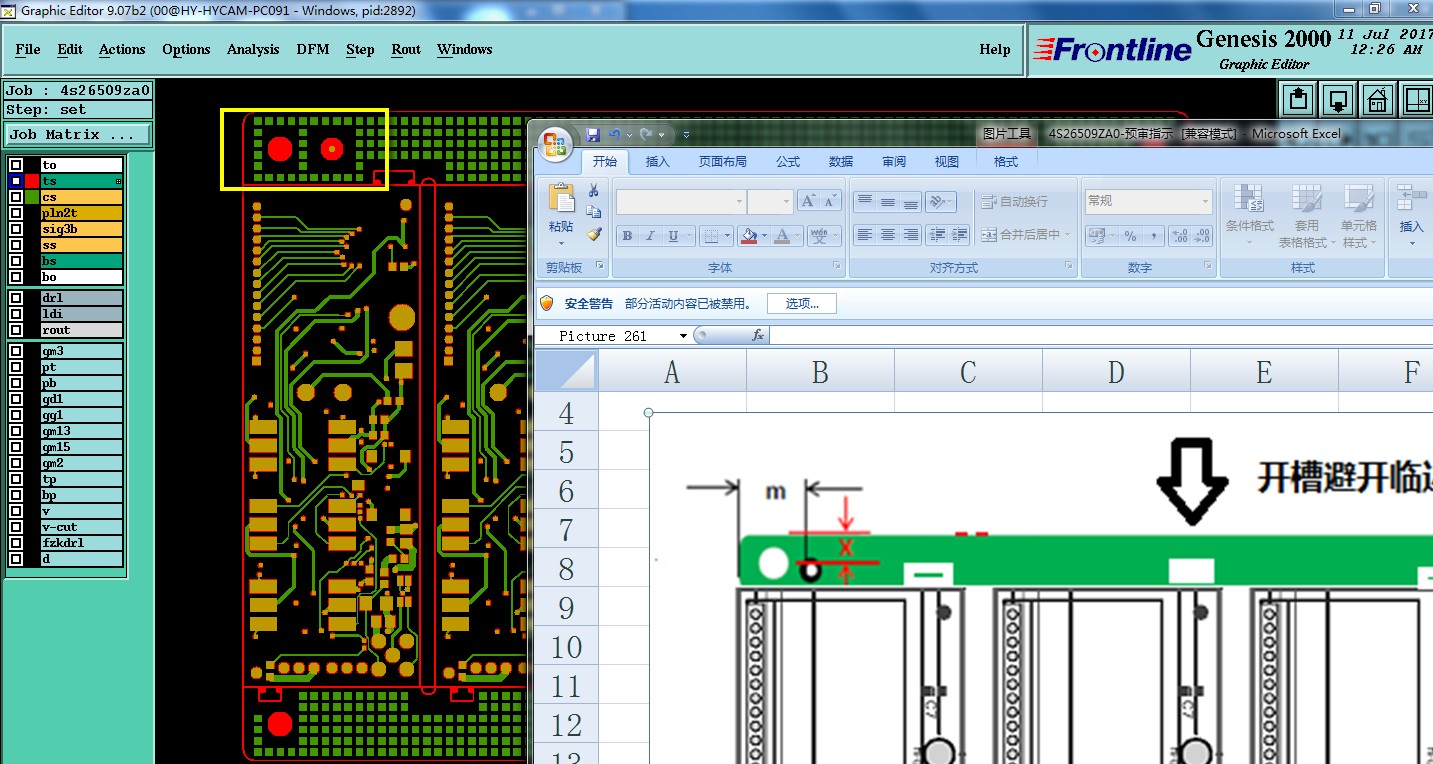Open the Rout menu in Genesis
Image resolution: width=1433 pixels, height=764 pixels.
point(406,49)
